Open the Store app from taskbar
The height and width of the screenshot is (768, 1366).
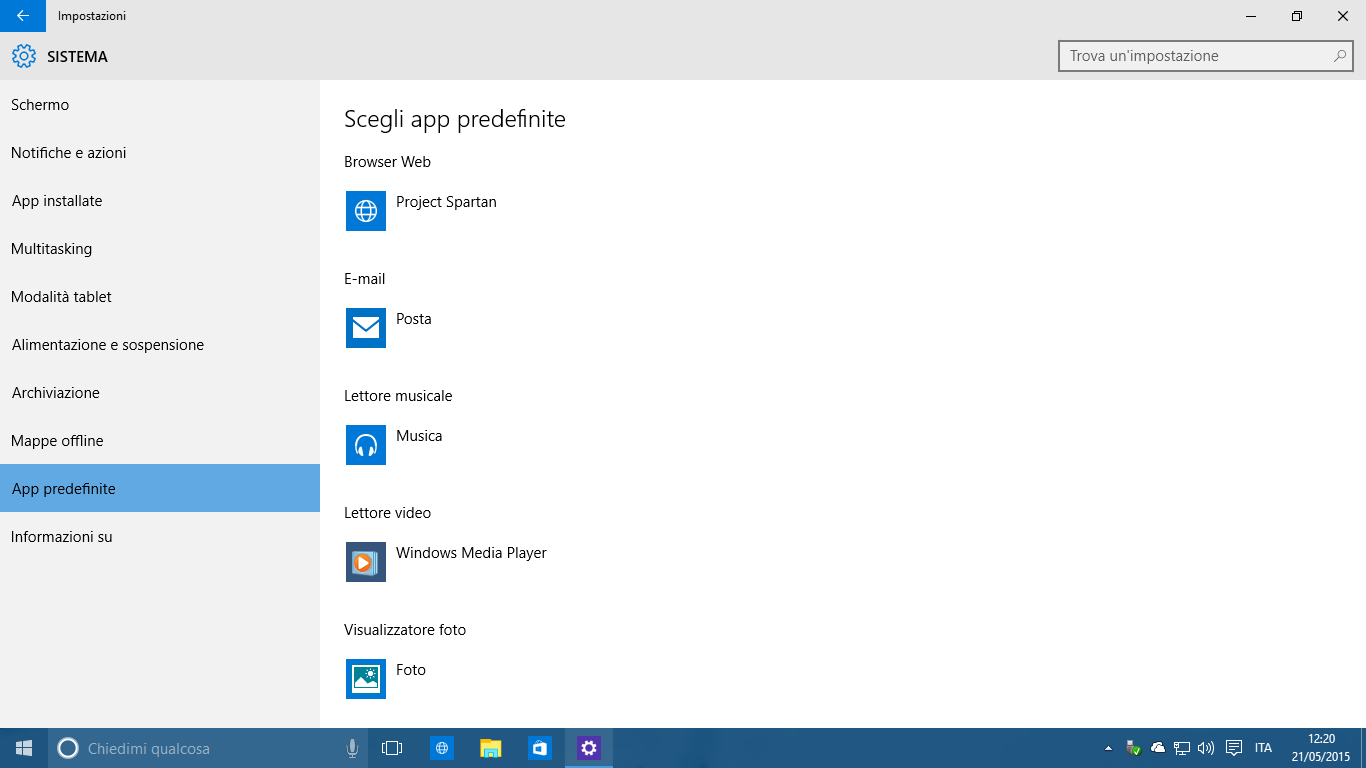pos(540,748)
